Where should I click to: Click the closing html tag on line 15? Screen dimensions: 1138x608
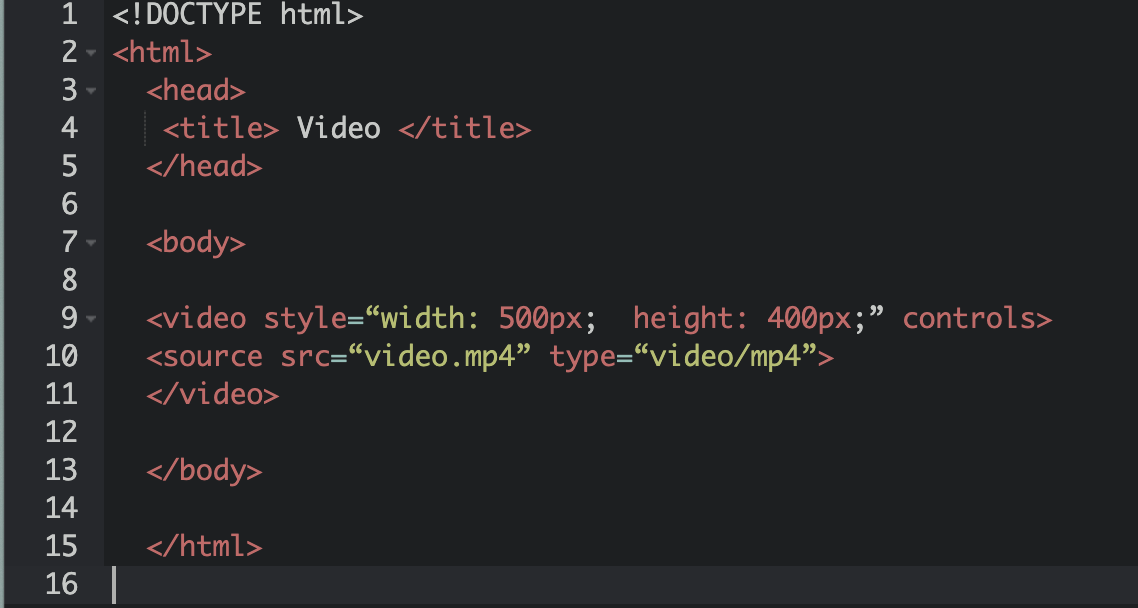[x=204, y=546]
